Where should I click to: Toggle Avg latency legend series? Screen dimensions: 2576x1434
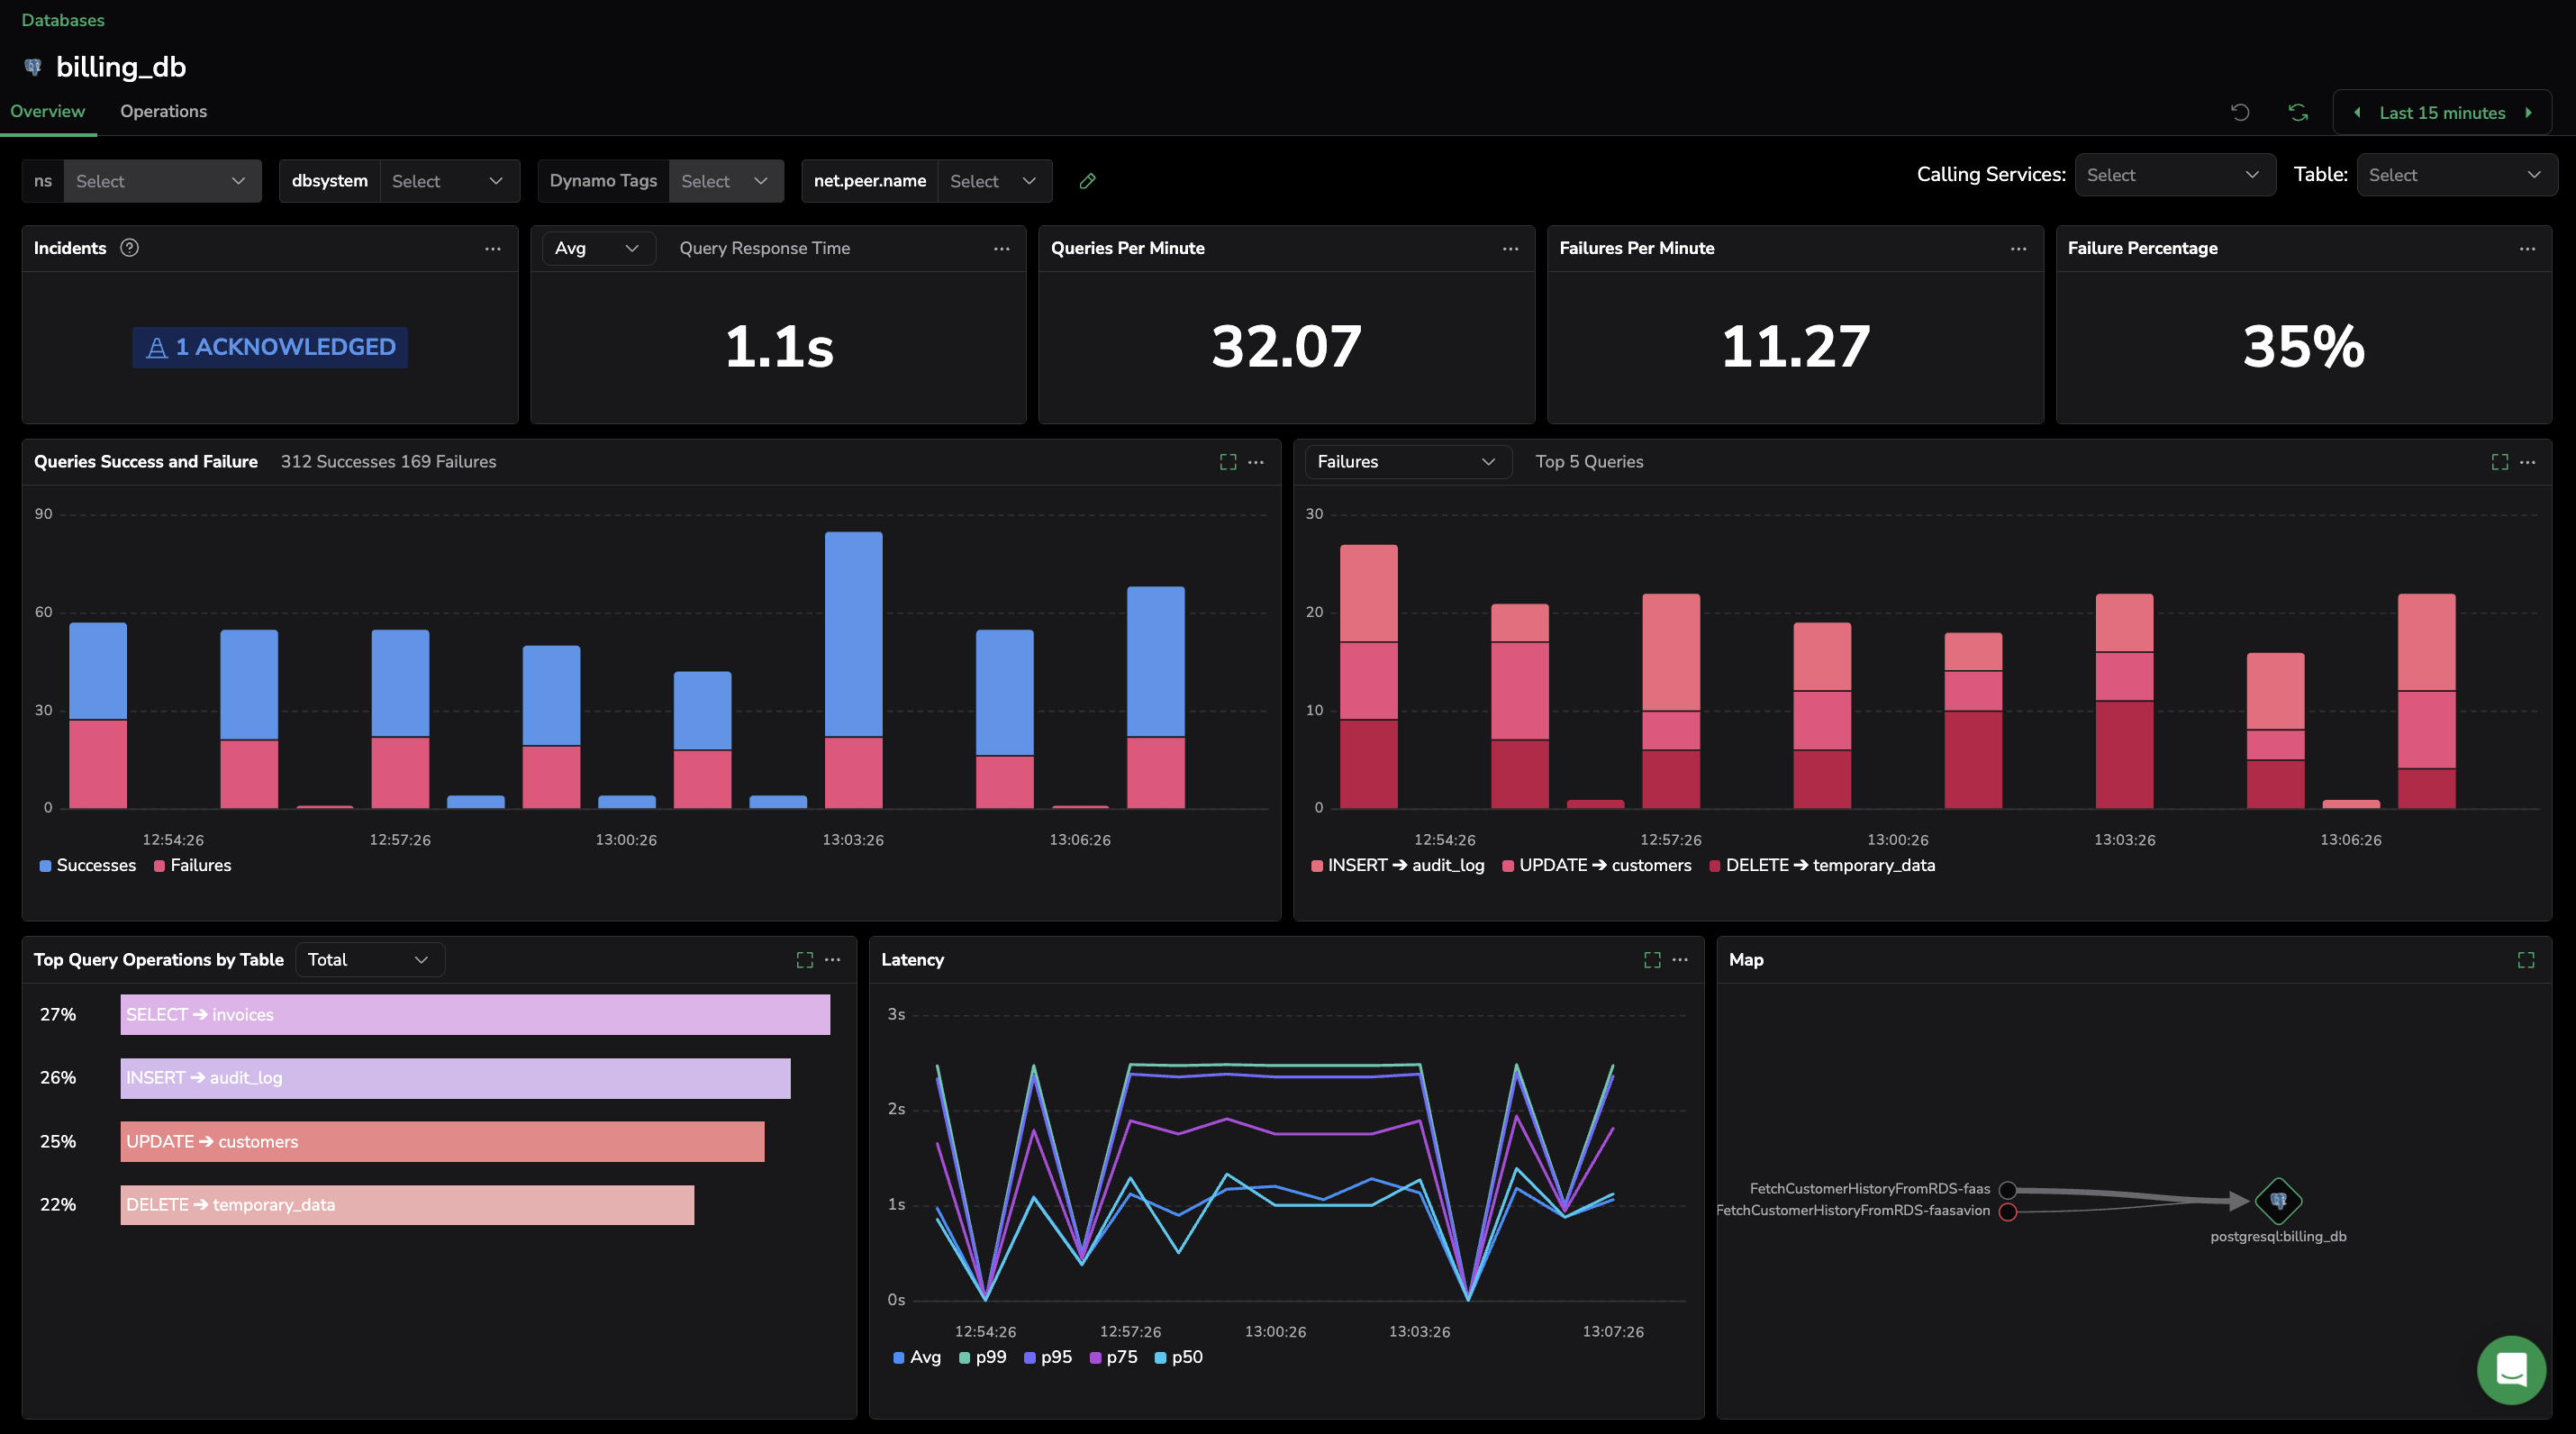(917, 1358)
